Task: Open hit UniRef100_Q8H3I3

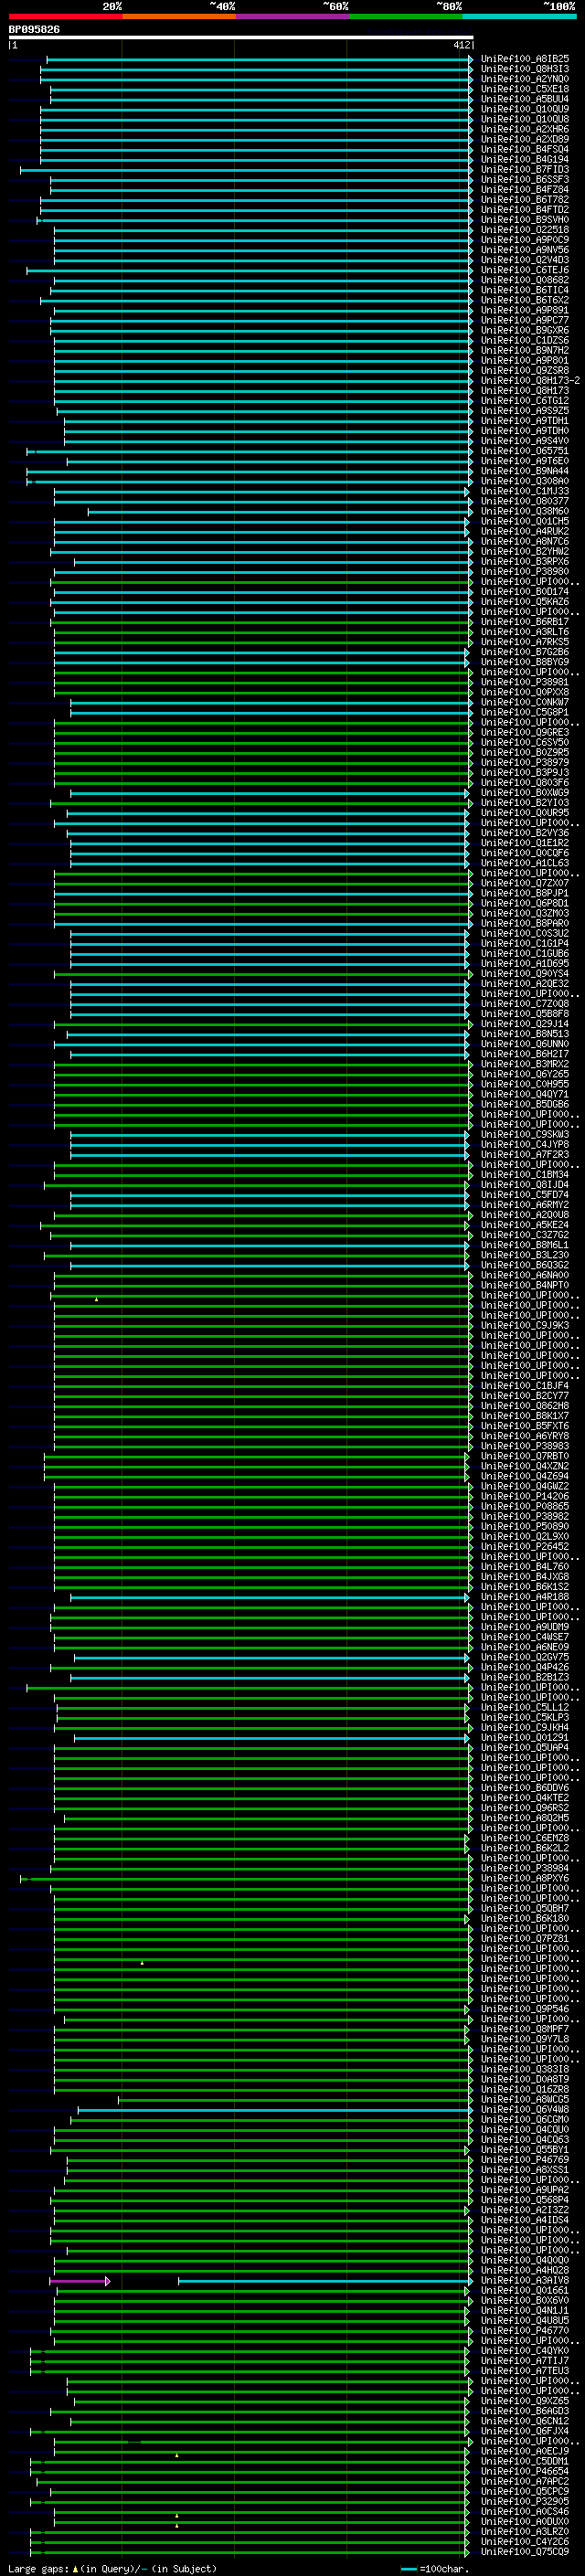Action: pos(525,69)
